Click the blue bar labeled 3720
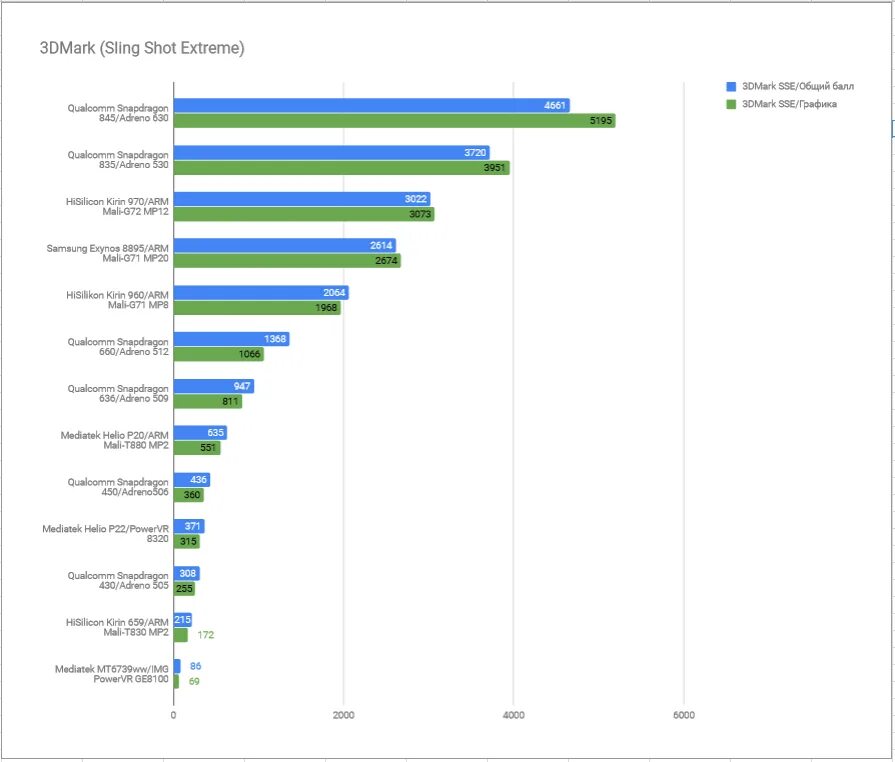The width and height of the screenshot is (895, 762). point(332,152)
